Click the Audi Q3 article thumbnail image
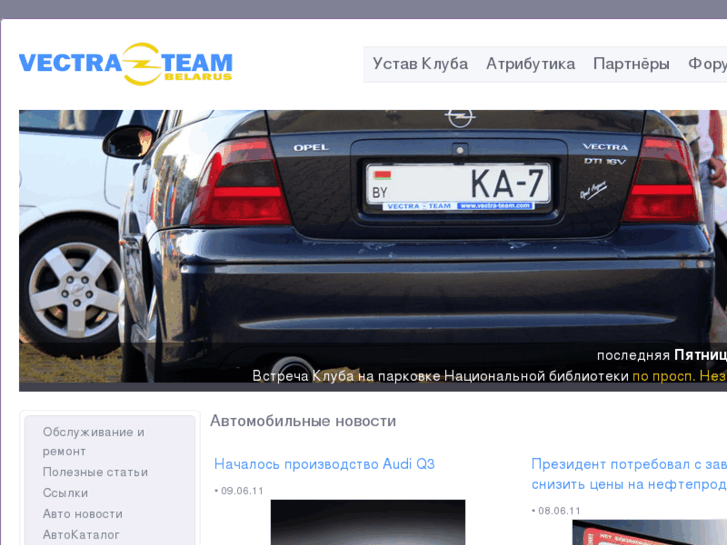Screen dimensions: 727x545 point(367,522)
